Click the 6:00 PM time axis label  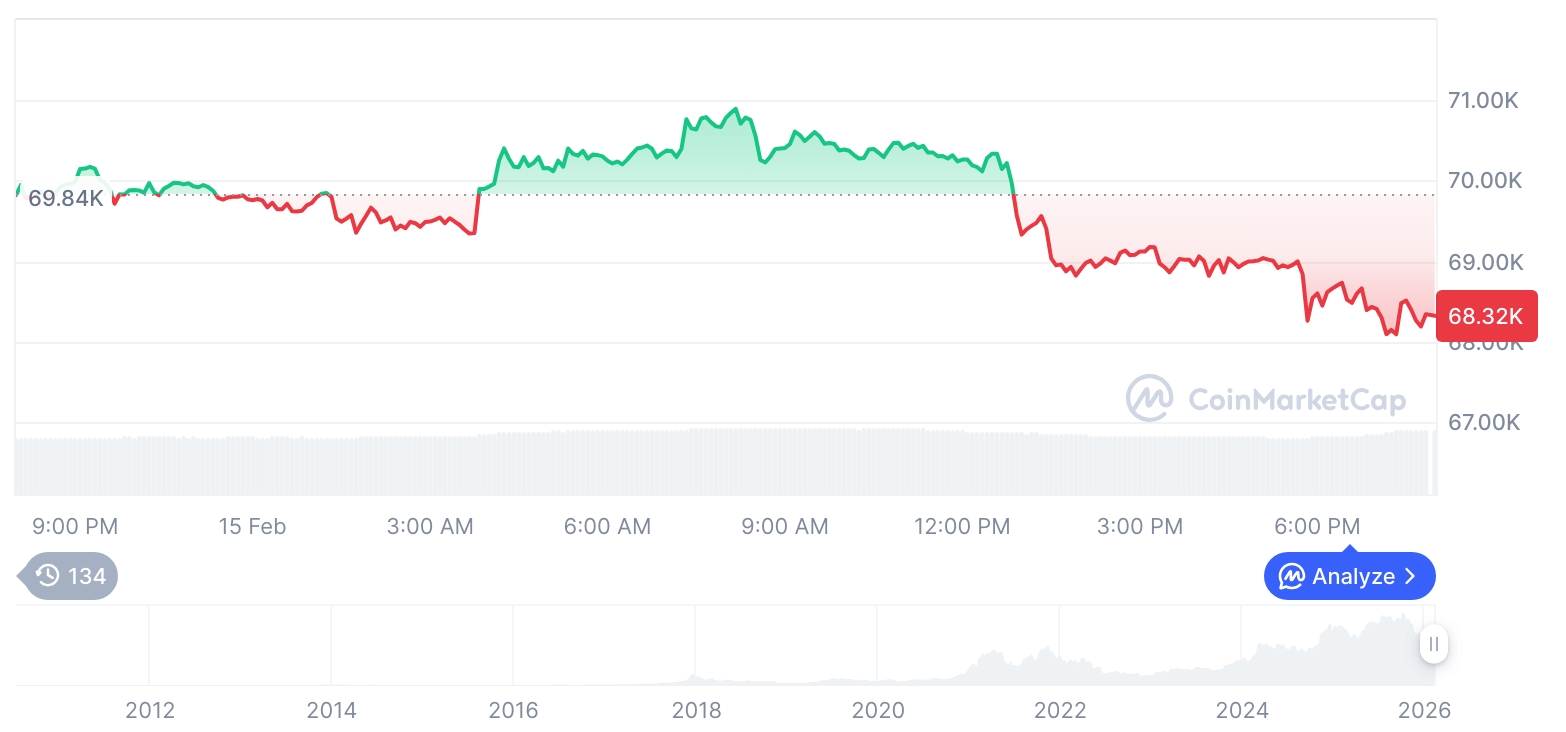click(x=1317, y=526)
